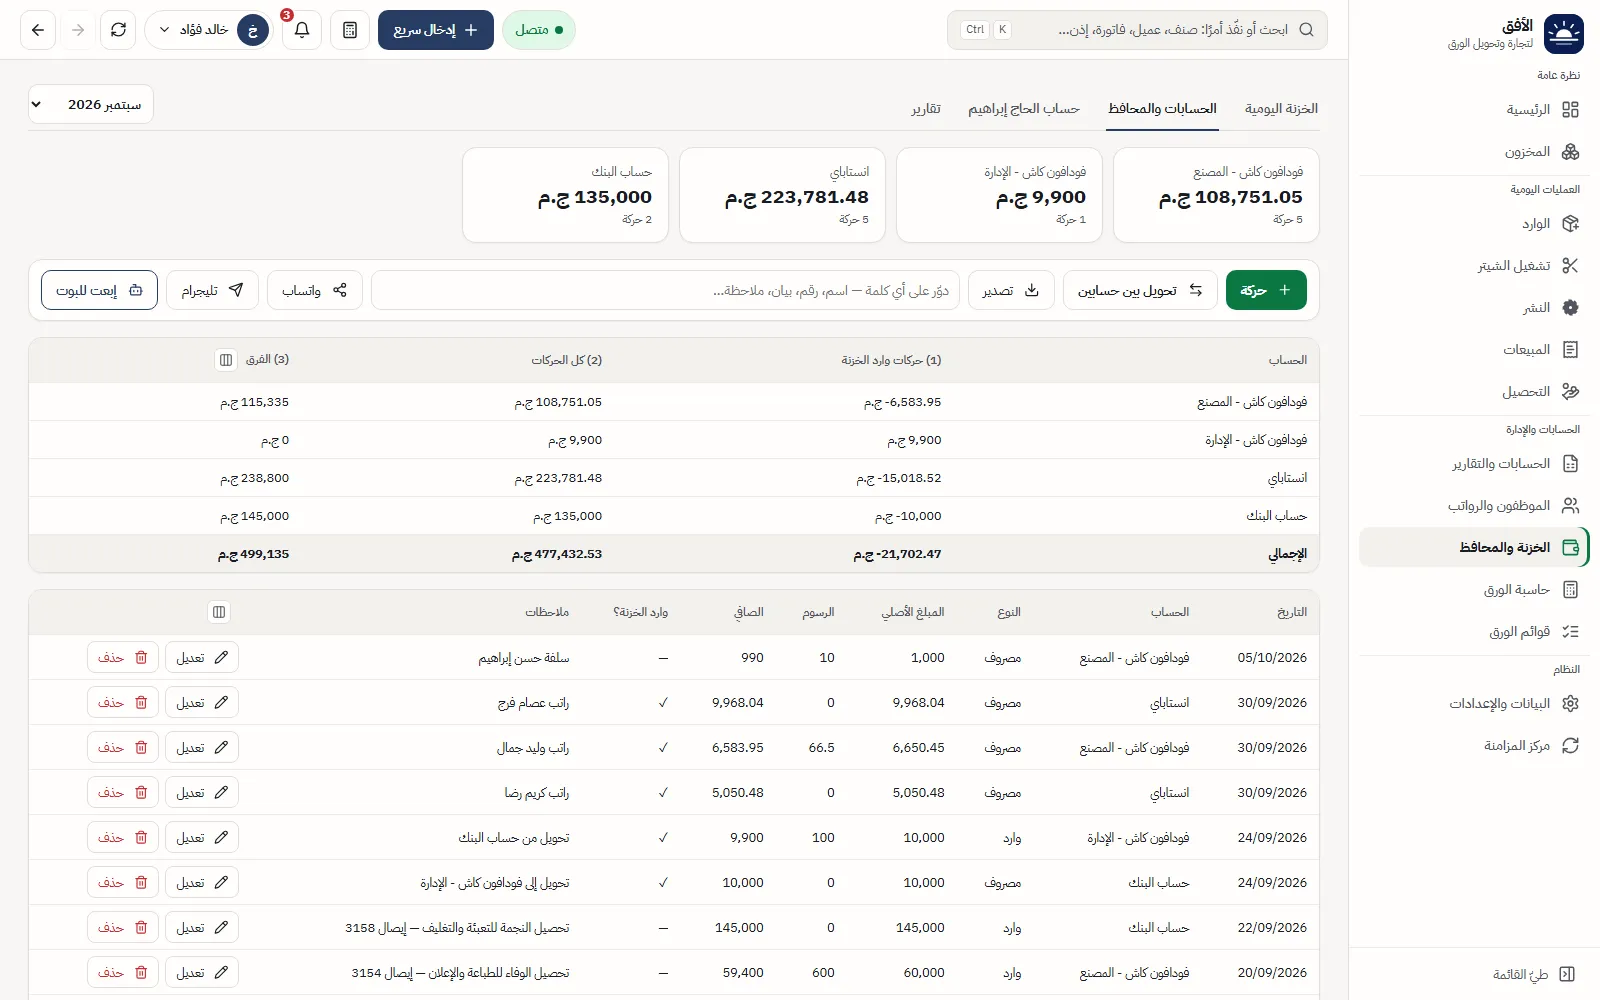Image resolution: width=1600 pixels, height=1000 pixels.
Task: Edit the راتب كريم رضا row
Action: click(x=202, y=792)
